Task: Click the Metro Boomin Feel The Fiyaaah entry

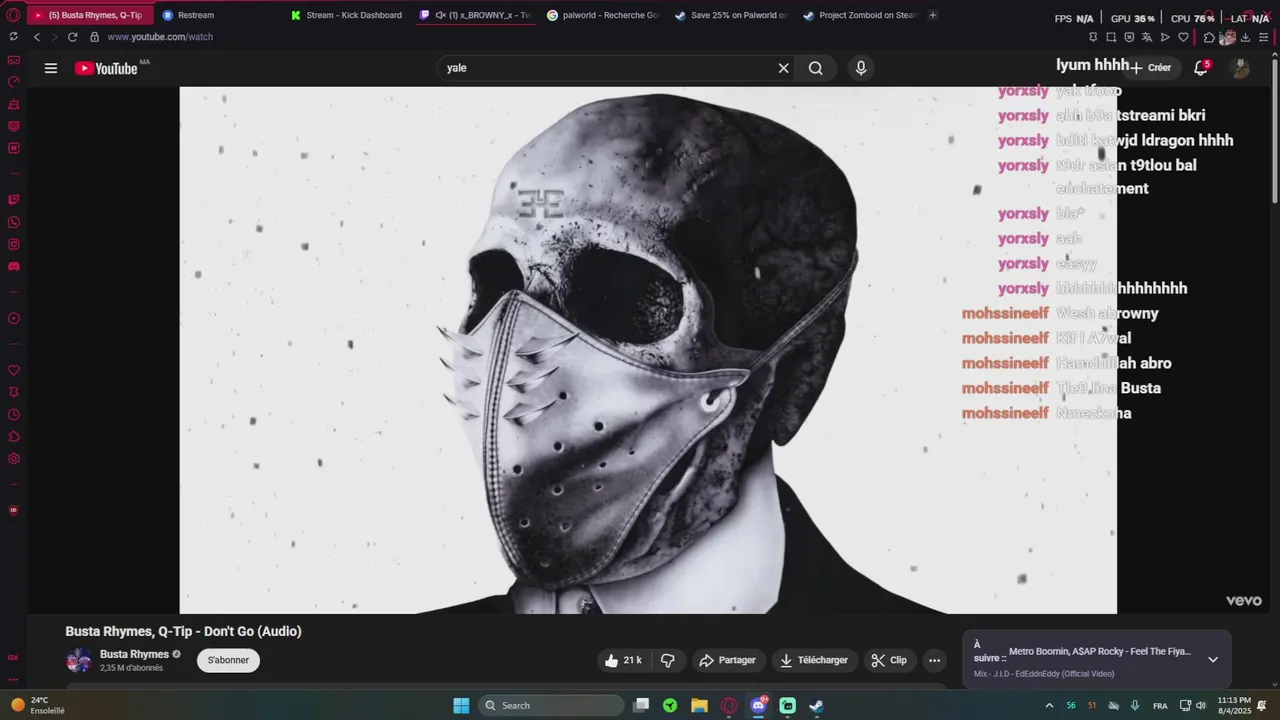Action: [x=1099, y=651]
